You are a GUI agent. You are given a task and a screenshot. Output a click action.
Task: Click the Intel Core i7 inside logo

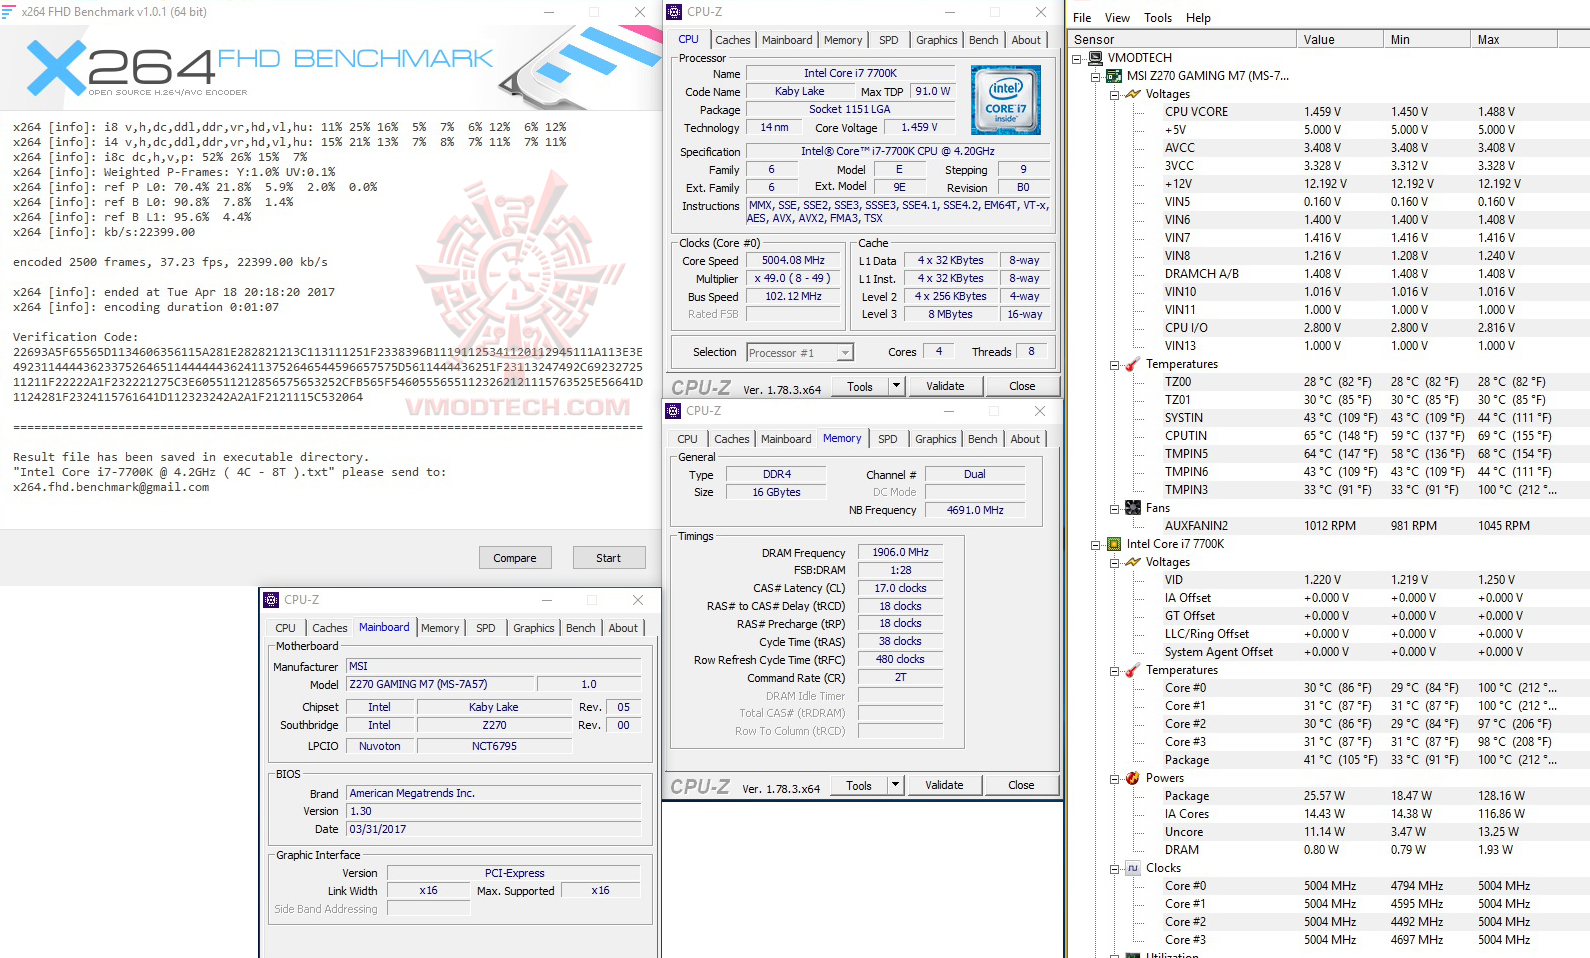[x=1005, y=100]
